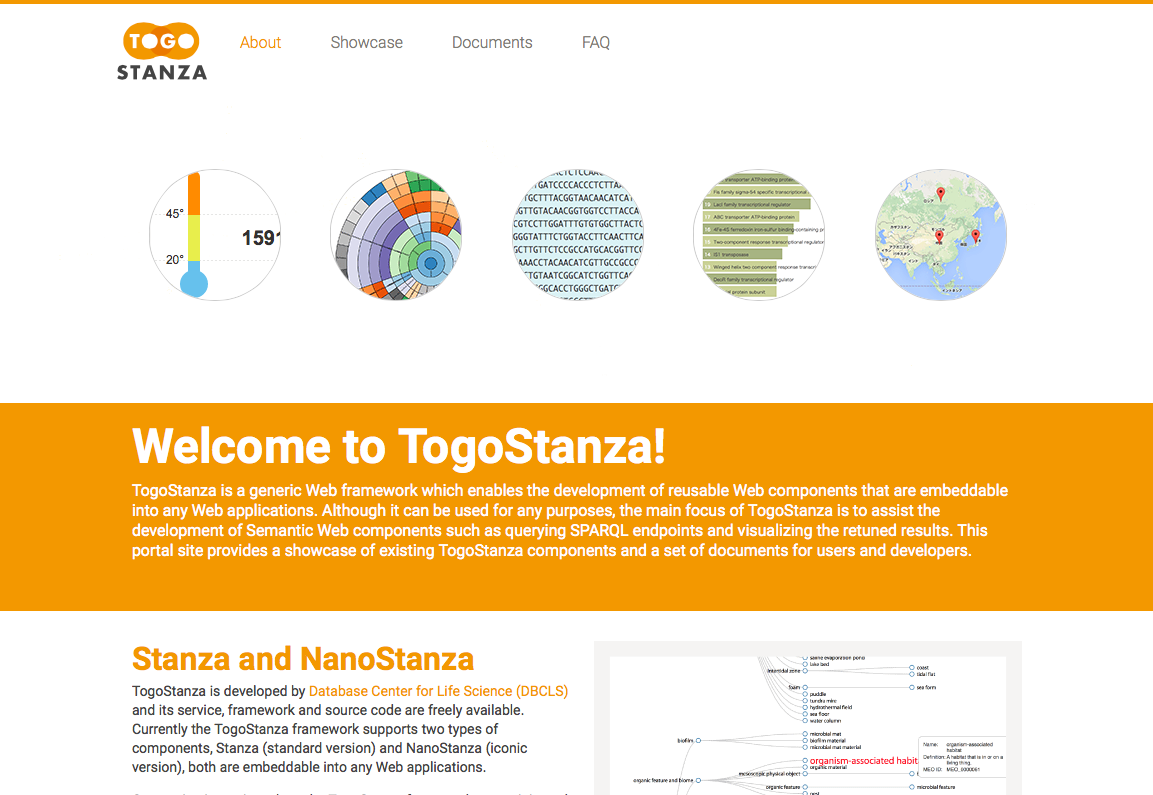Select the DNA sequence text stanza icon
1153x795 pixels.
578,235
